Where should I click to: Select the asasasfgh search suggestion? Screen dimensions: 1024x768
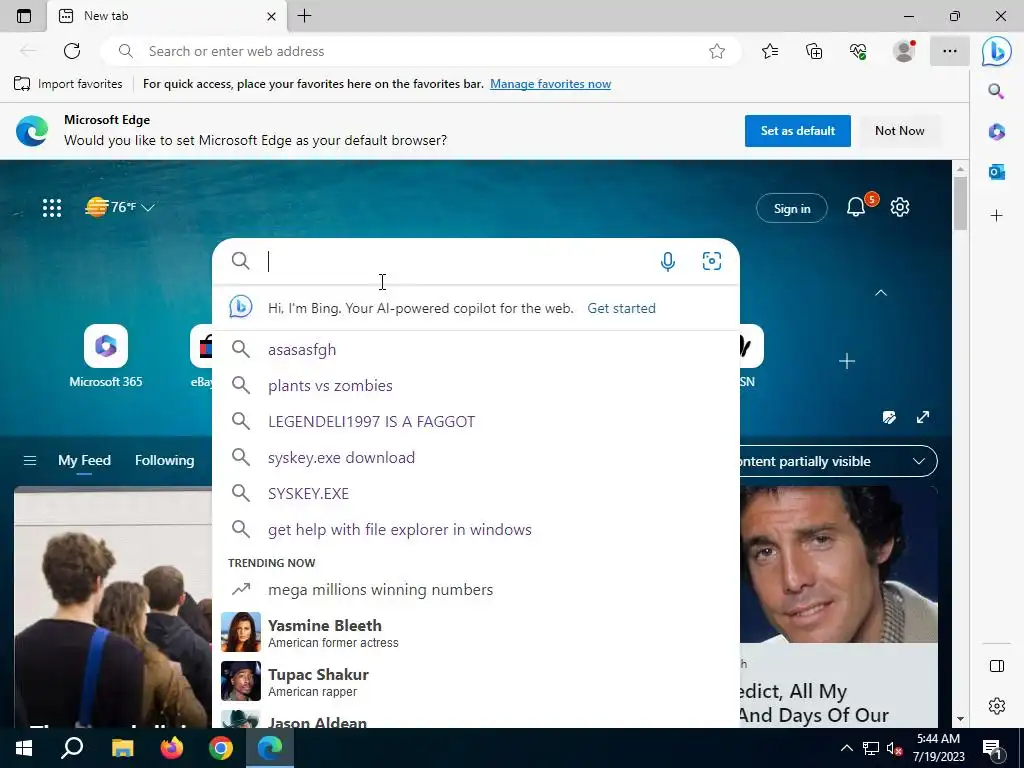(x=476, y=349)
